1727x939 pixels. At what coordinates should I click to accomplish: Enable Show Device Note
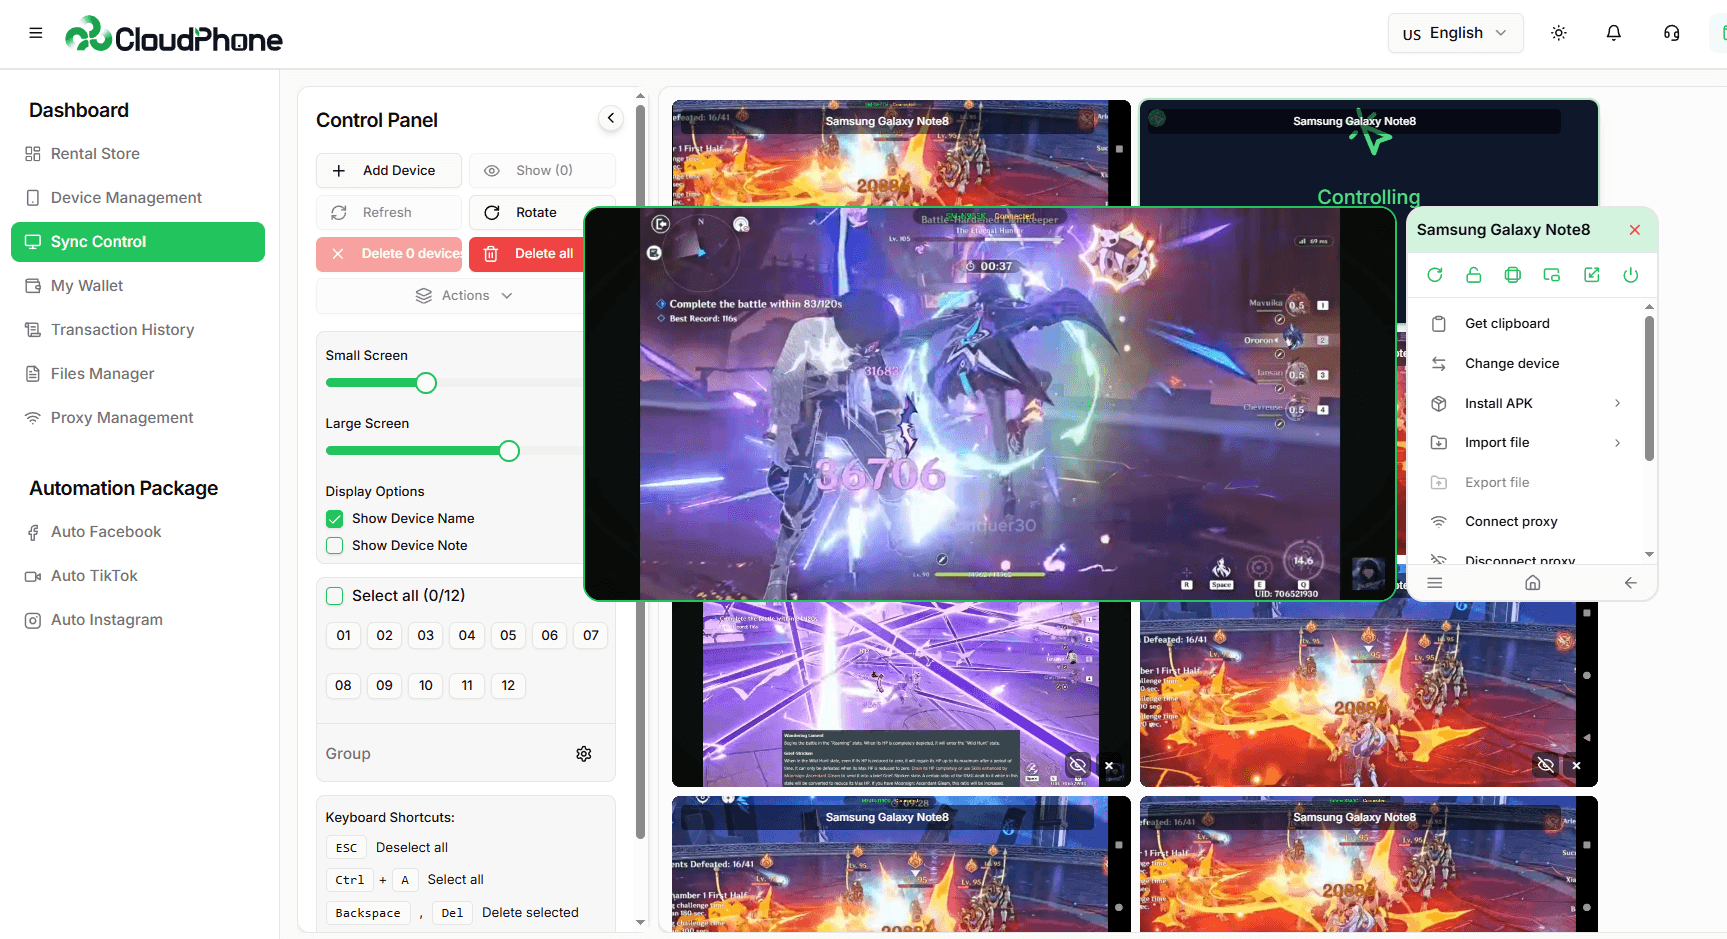pos(334,545)
